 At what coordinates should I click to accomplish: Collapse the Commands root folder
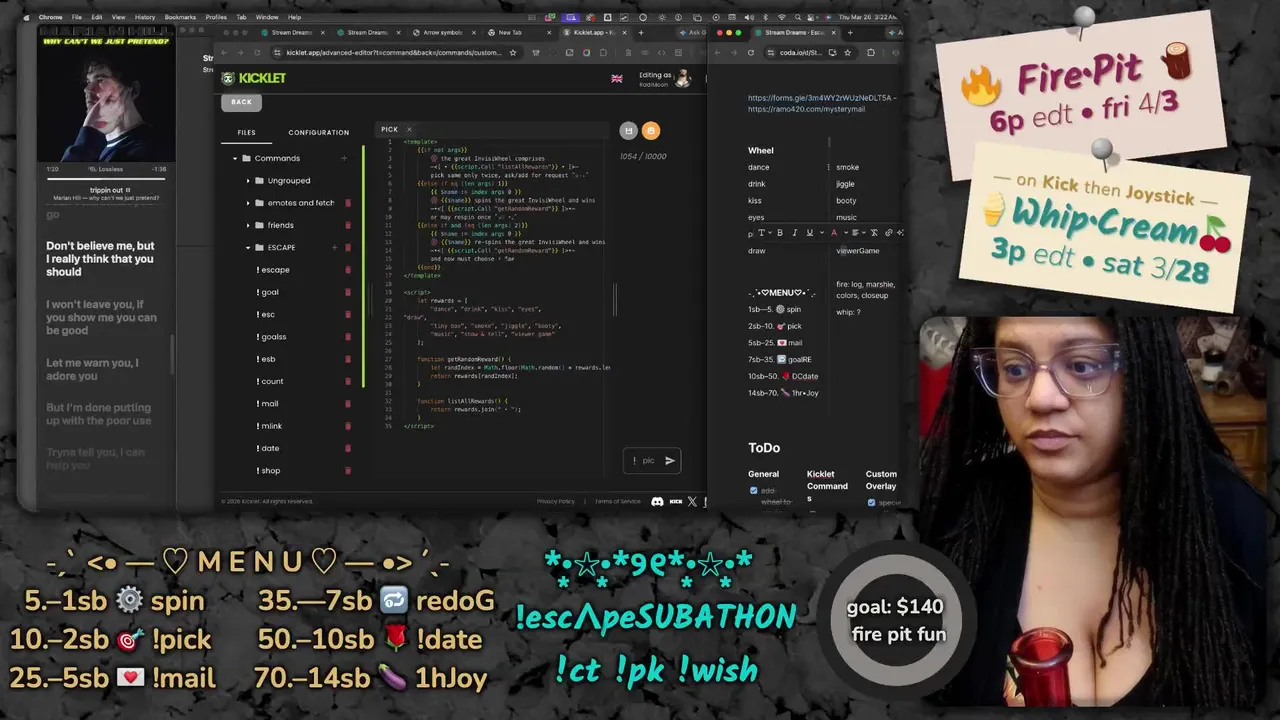pyautogui.click(x=235, y=158)
